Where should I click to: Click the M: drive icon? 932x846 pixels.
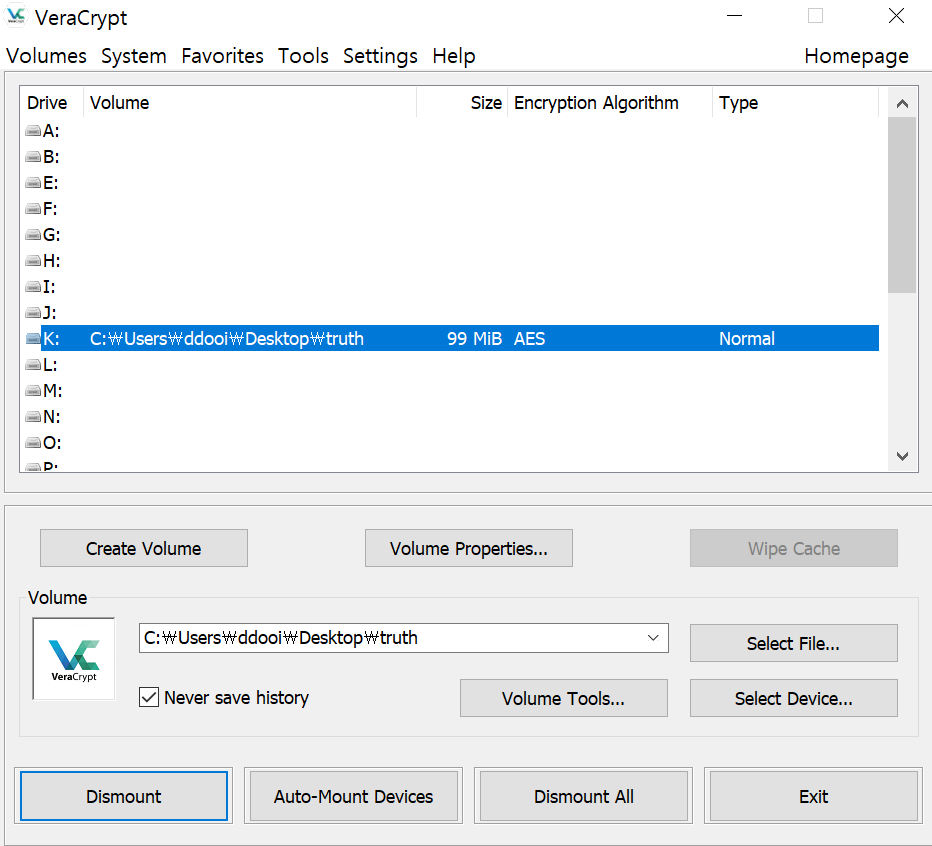click(33, 391)
